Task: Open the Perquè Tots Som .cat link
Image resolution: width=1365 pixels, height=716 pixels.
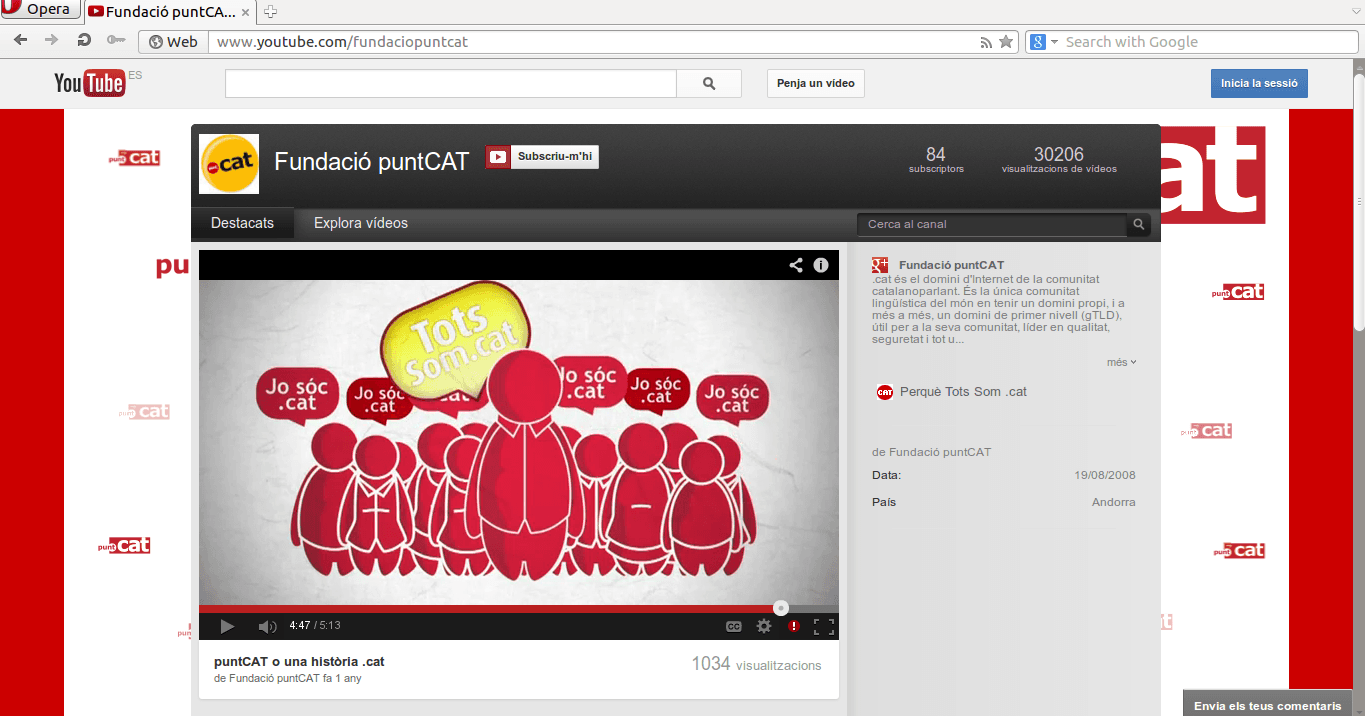Action: tap(963, 392)
